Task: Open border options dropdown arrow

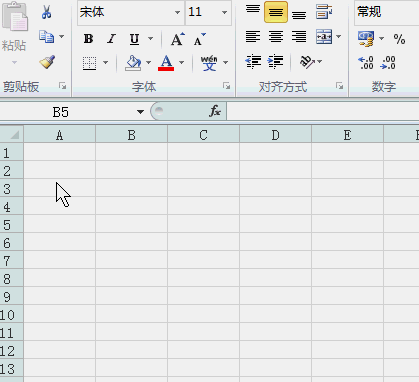Action: 105,62
